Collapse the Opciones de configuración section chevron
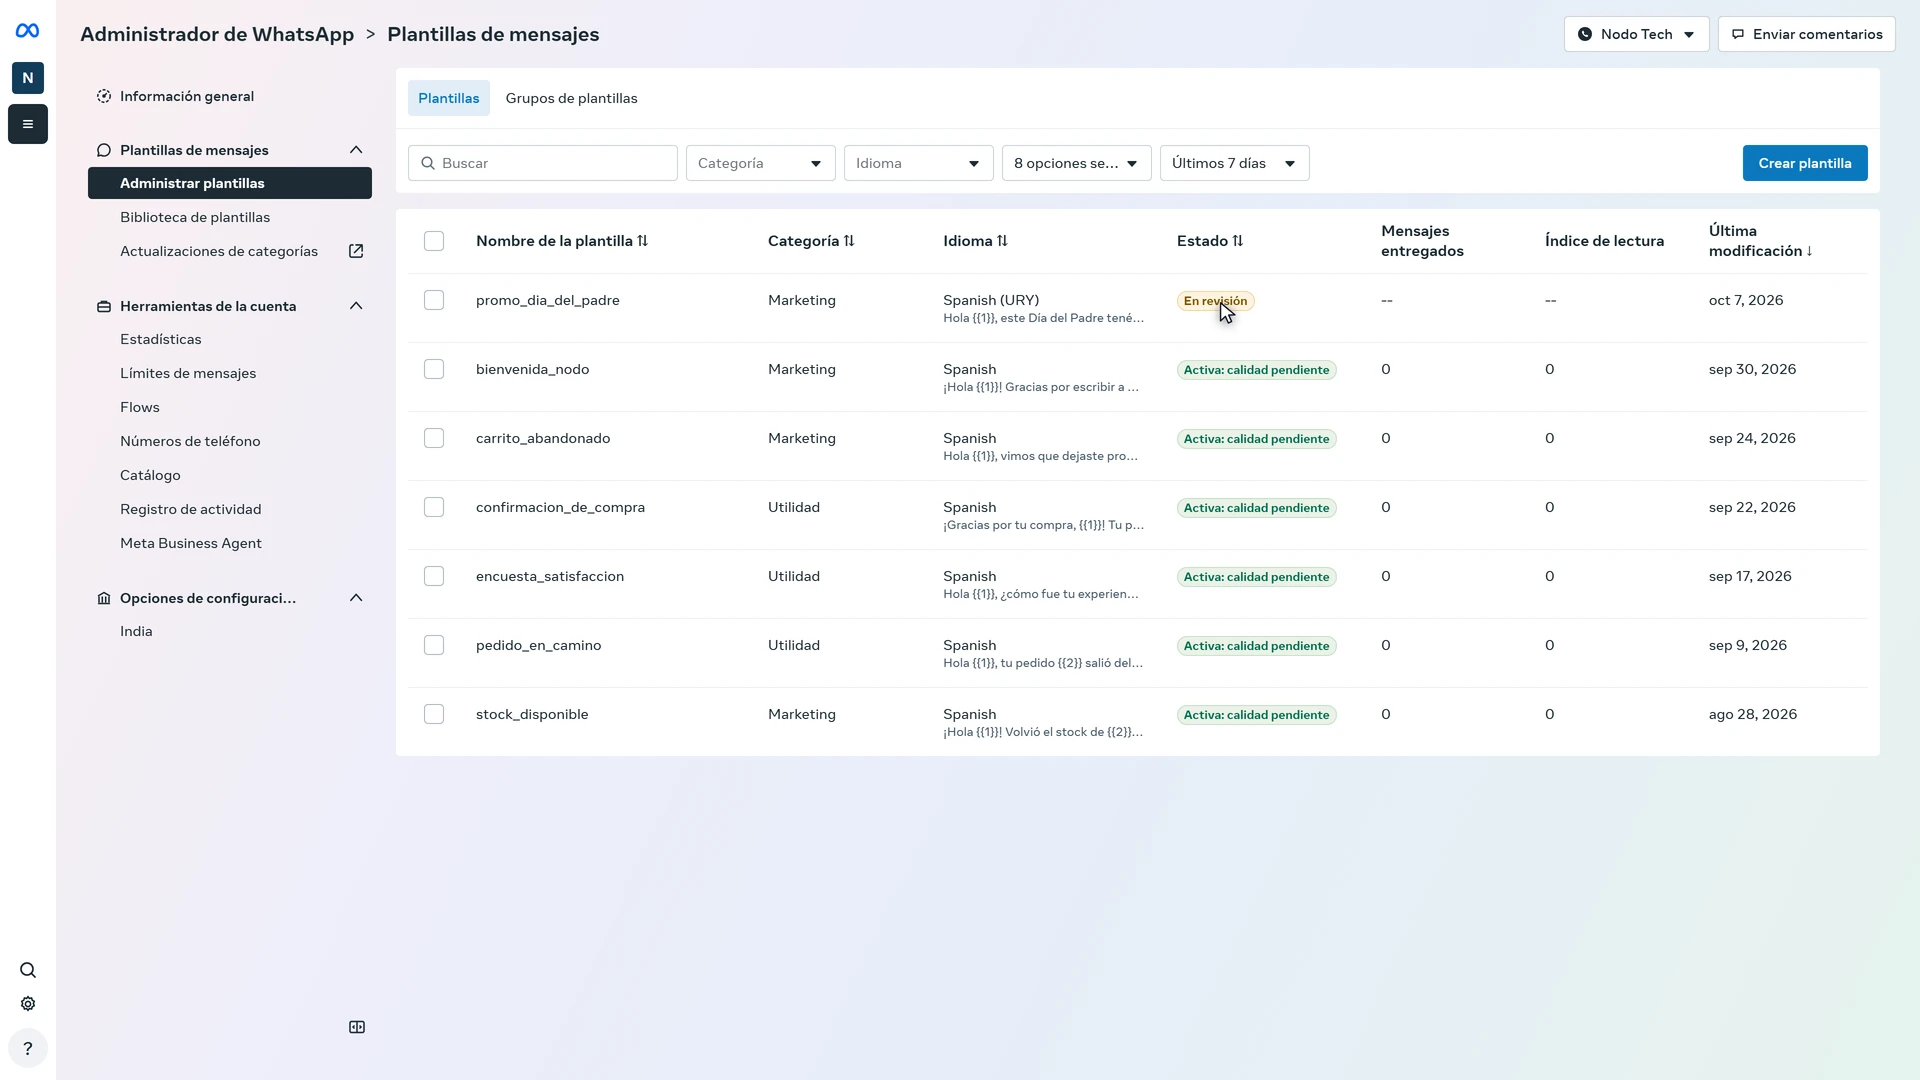The width and height of the screenshot is (1920, 1080). (356, 598)
